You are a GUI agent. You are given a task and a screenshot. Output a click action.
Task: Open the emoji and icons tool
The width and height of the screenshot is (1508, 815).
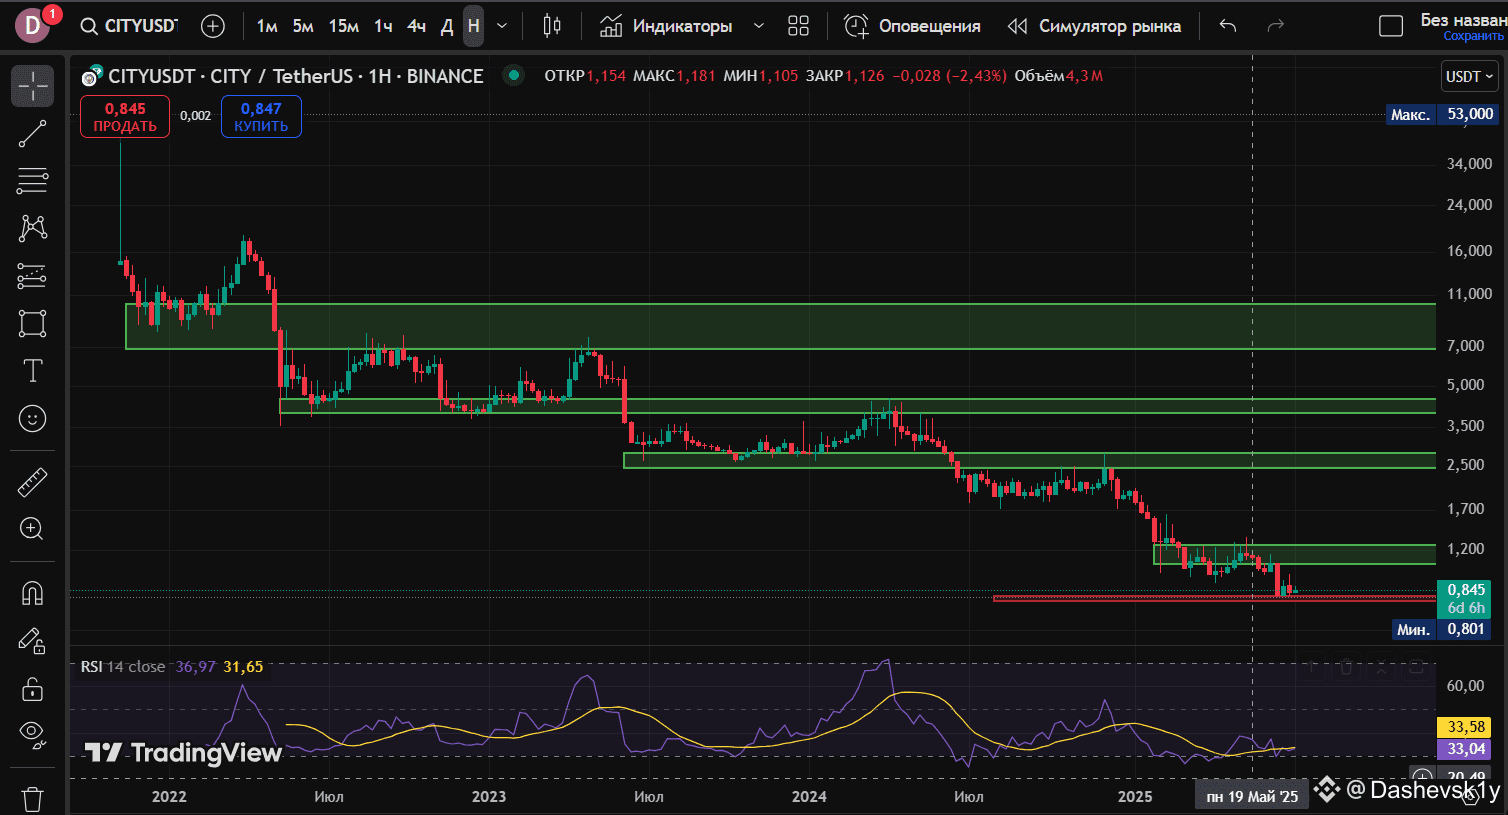tap(32, 419)
